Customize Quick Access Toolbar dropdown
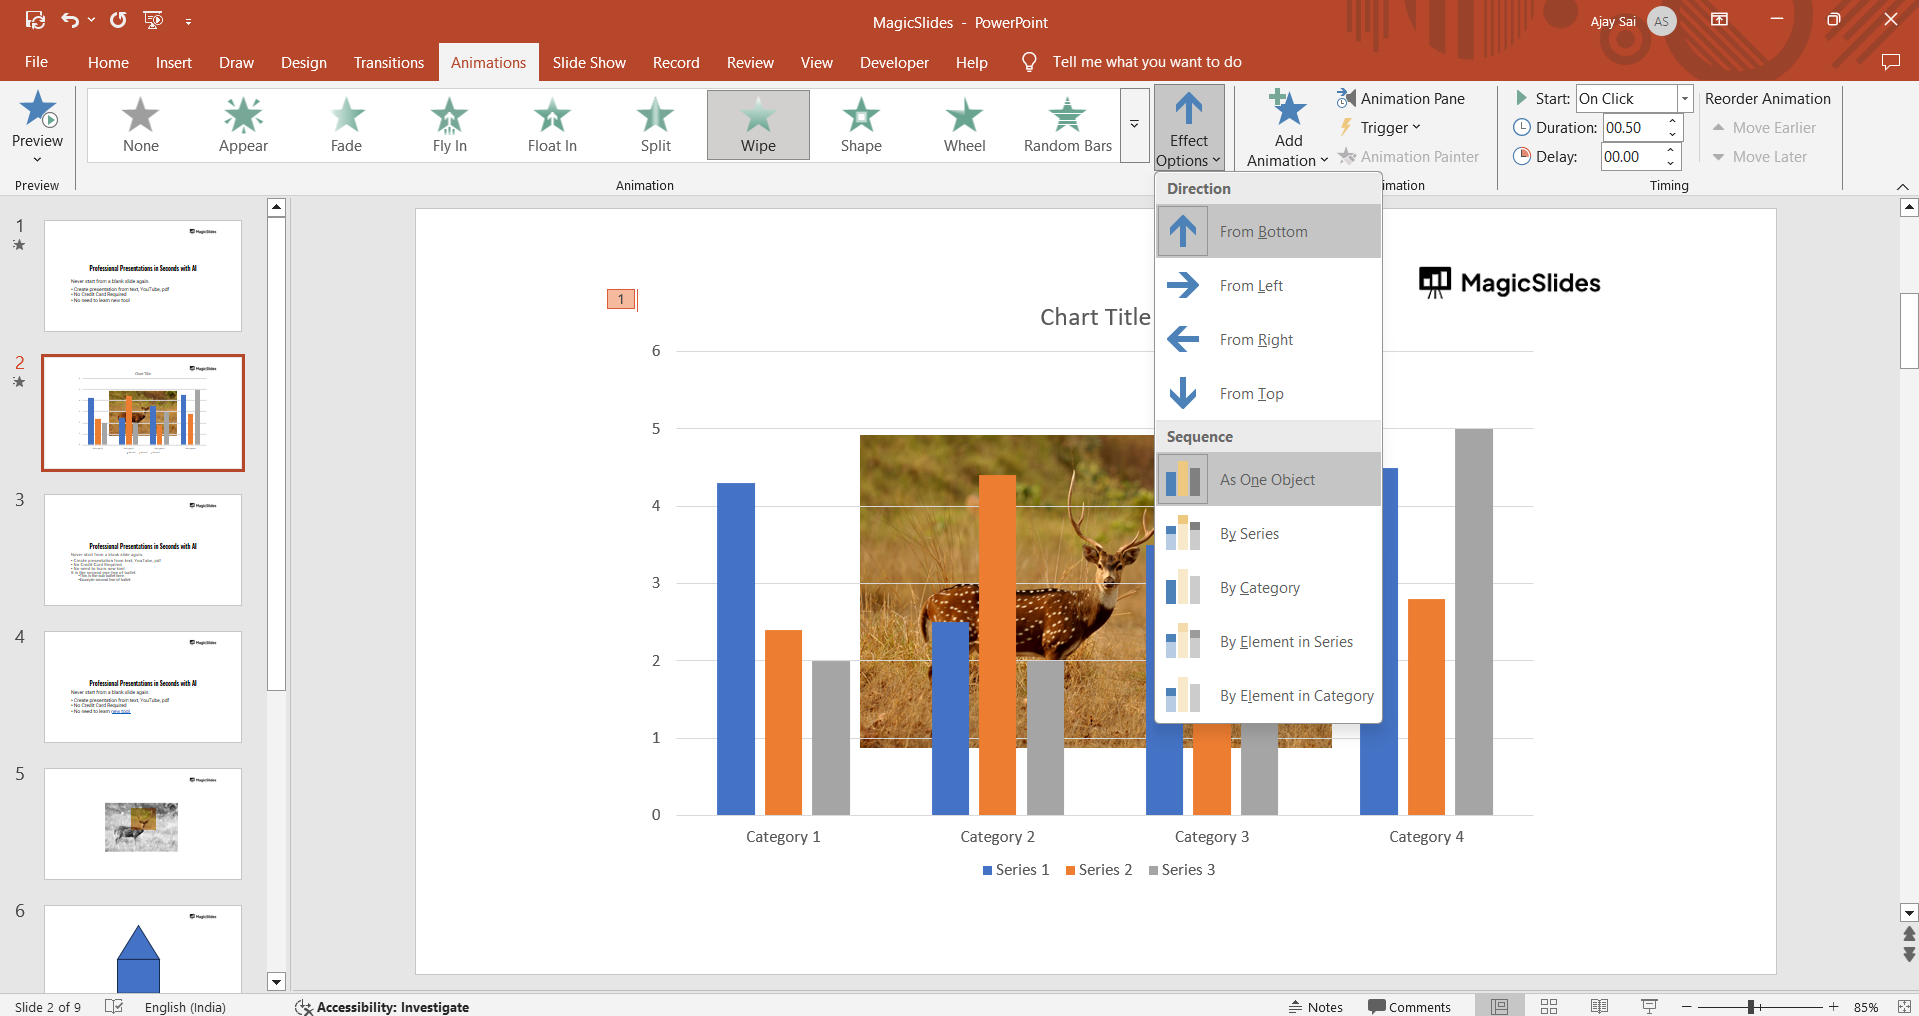The height and width of the screenshot is (1016, 1919). tap(188, 20)
